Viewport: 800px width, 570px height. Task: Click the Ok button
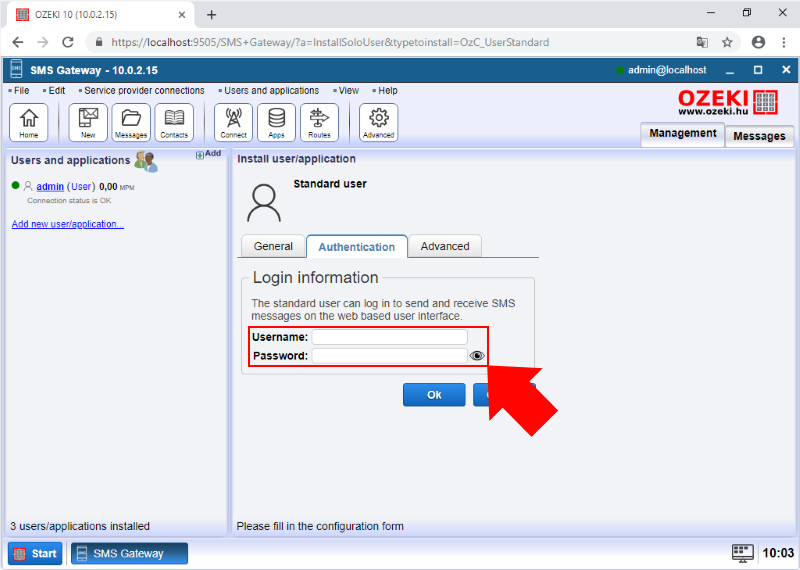pyautogui.click(x=434, y=394)
